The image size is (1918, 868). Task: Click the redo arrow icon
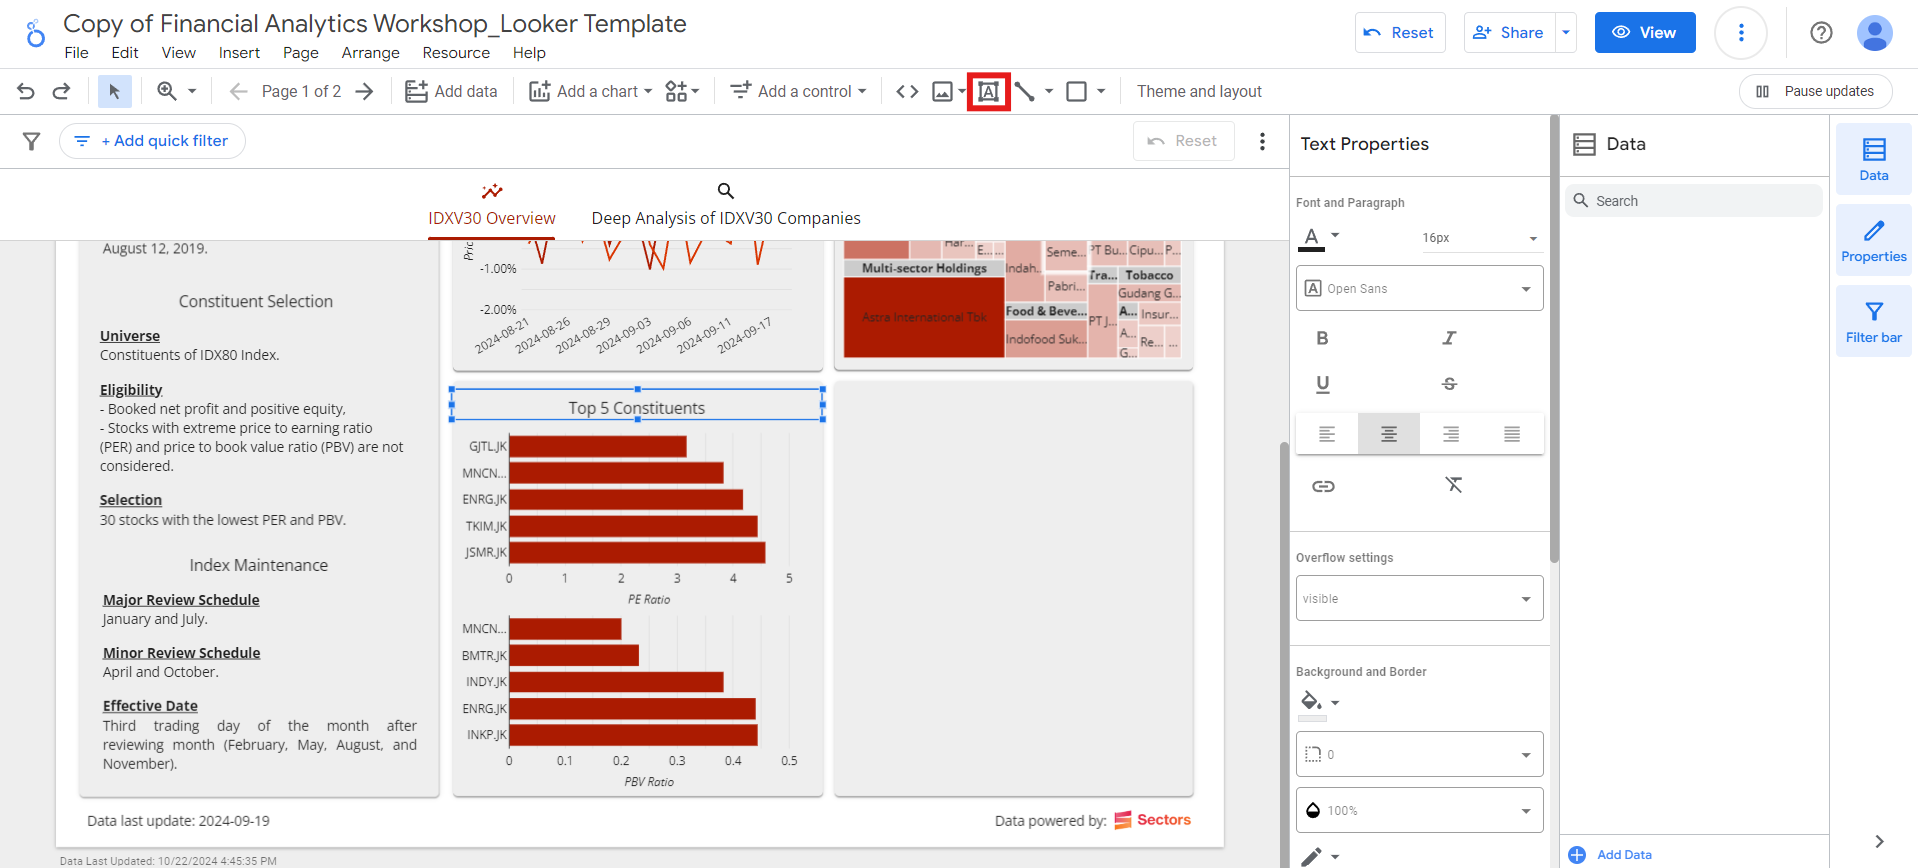(61, 91)
